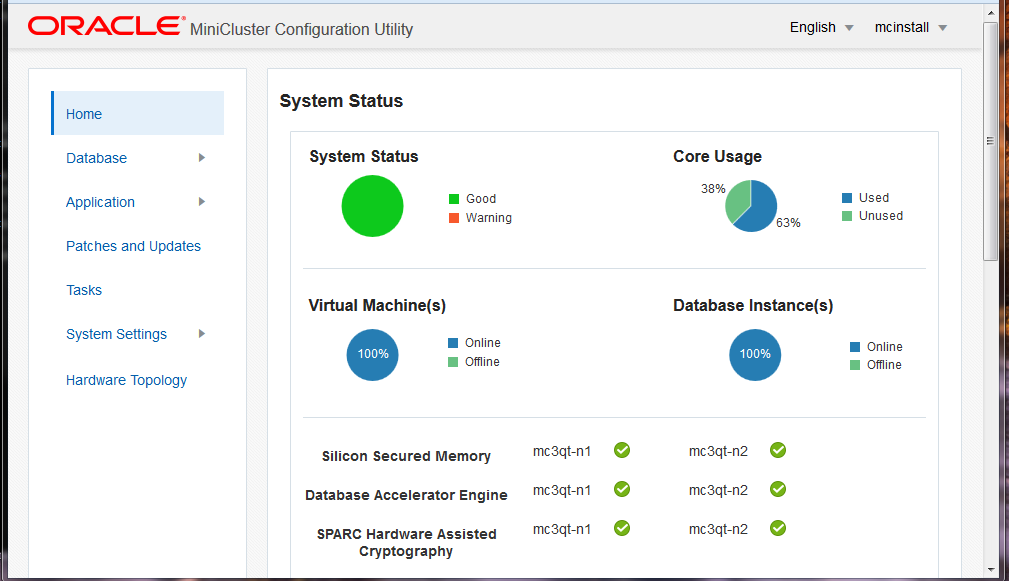Click the Virtual Machine(s) 100% circle

pos(373,355)
